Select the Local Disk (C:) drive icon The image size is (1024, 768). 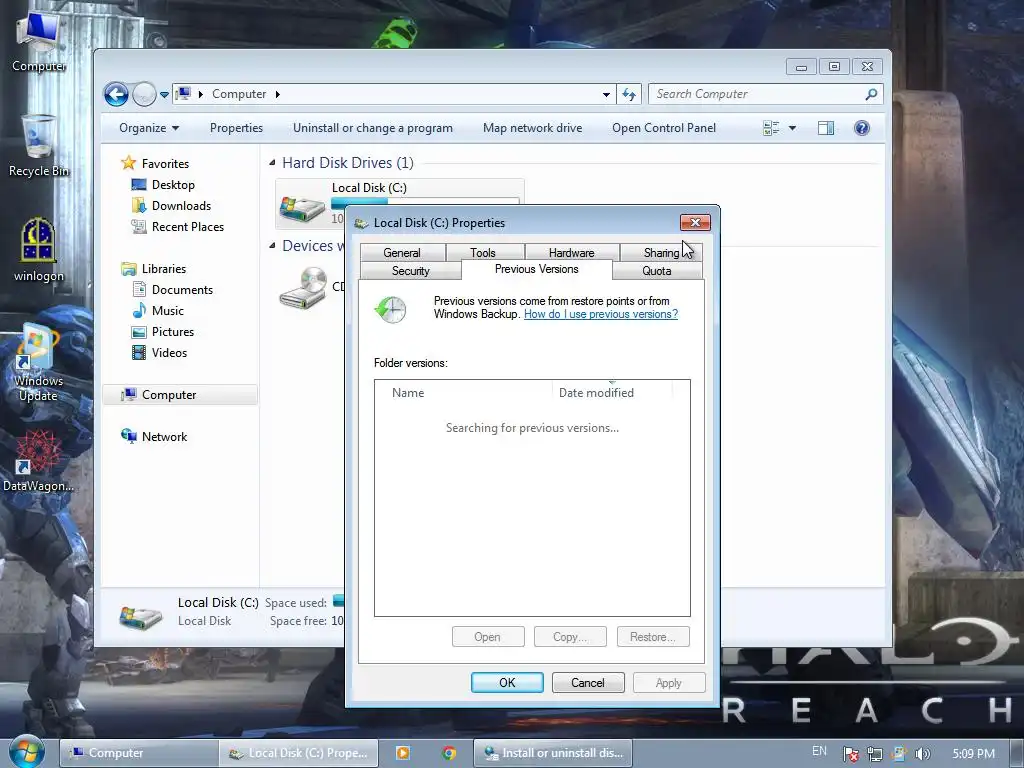(302, 208)
